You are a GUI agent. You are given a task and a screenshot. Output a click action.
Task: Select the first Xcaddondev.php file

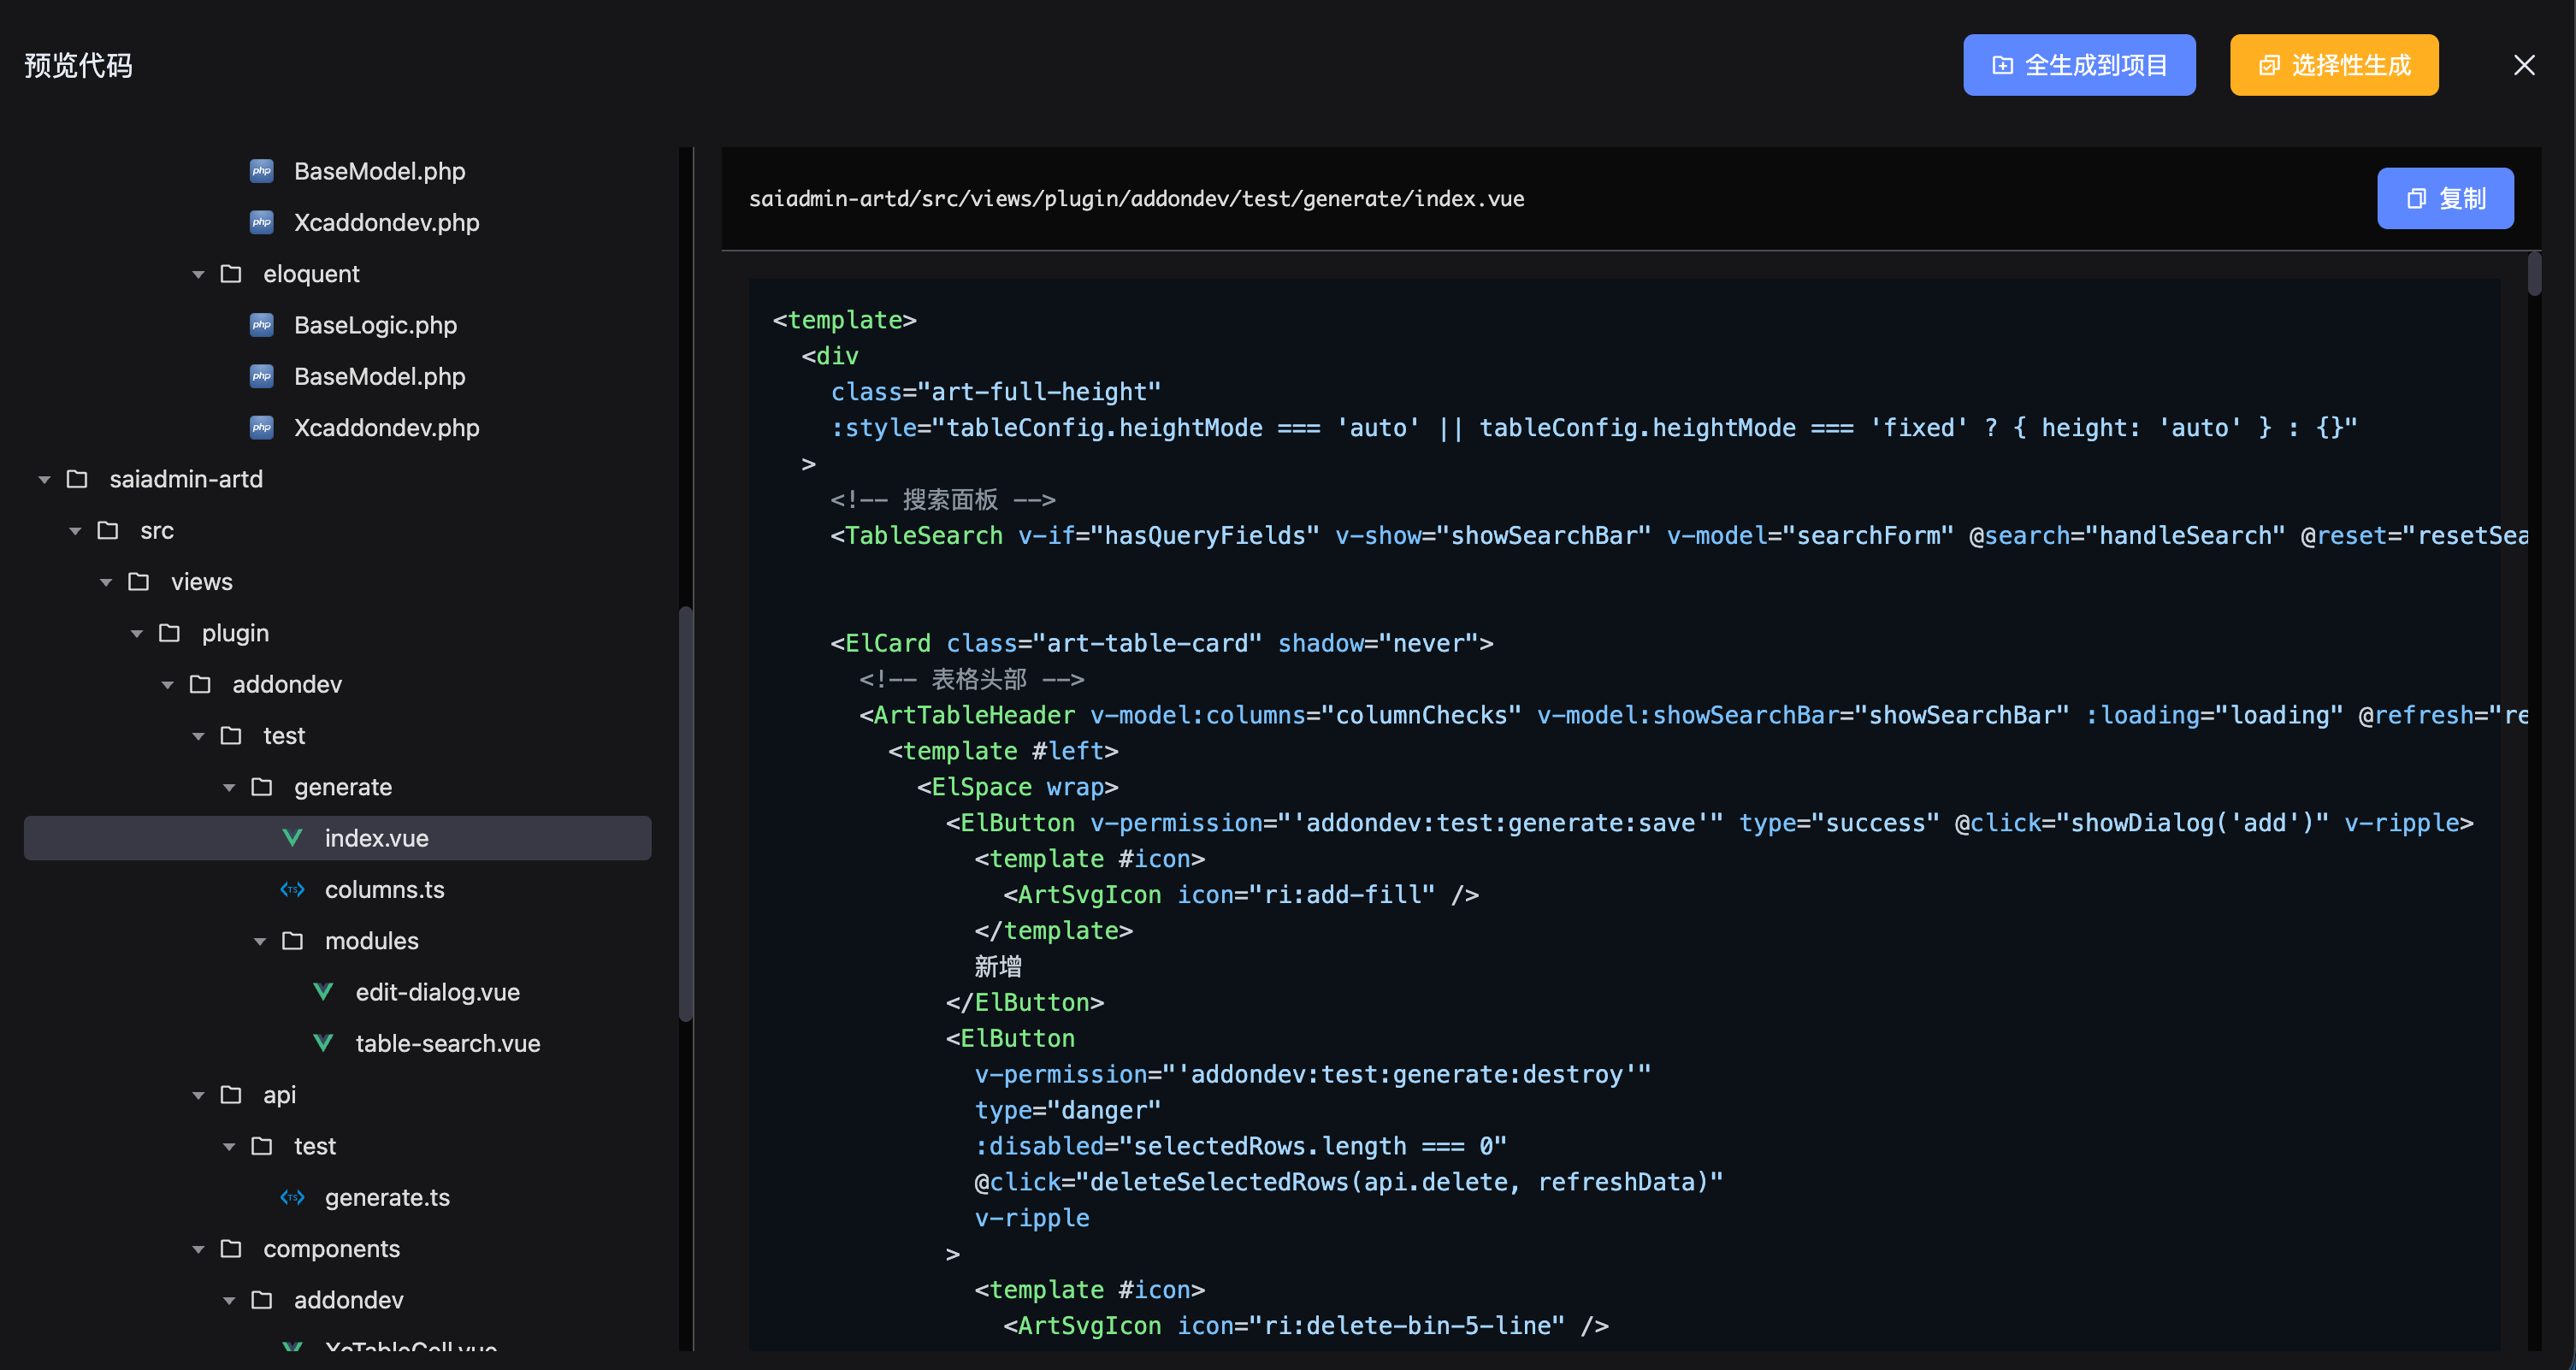[x=386, y=222]
